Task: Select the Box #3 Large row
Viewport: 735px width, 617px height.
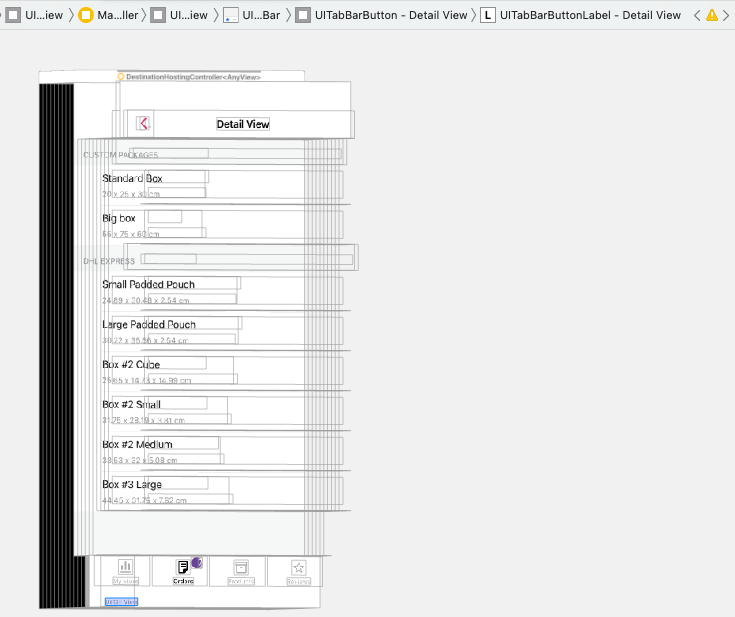Action: 132,484
